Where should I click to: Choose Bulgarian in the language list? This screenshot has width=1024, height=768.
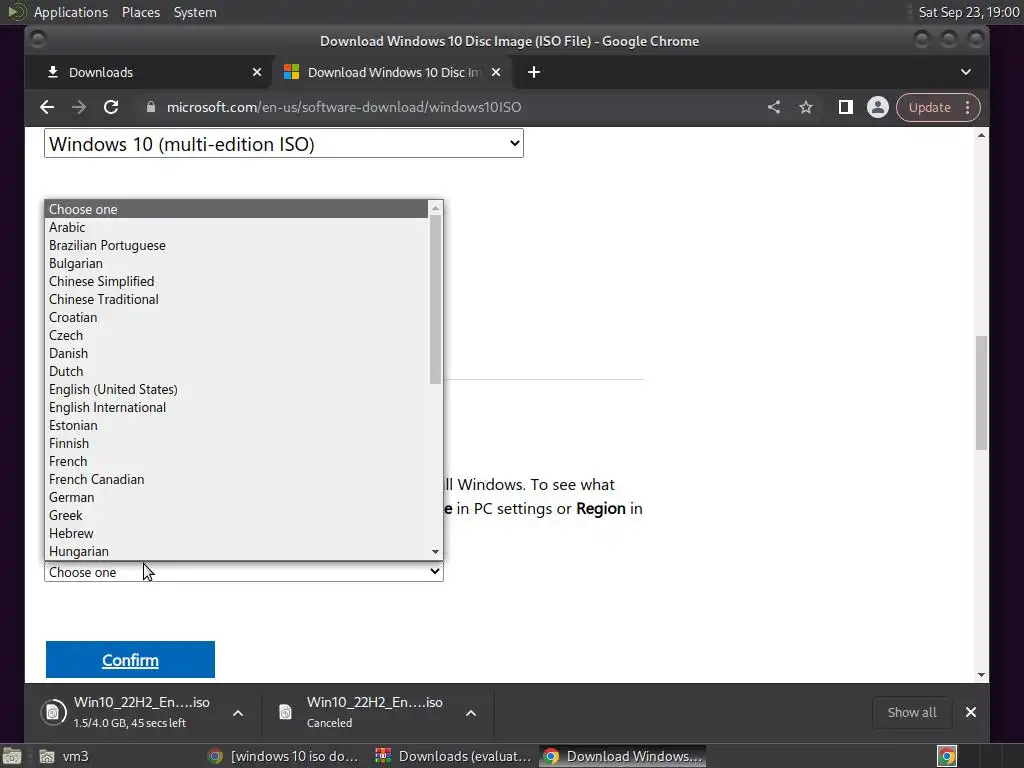pos(238,263)
